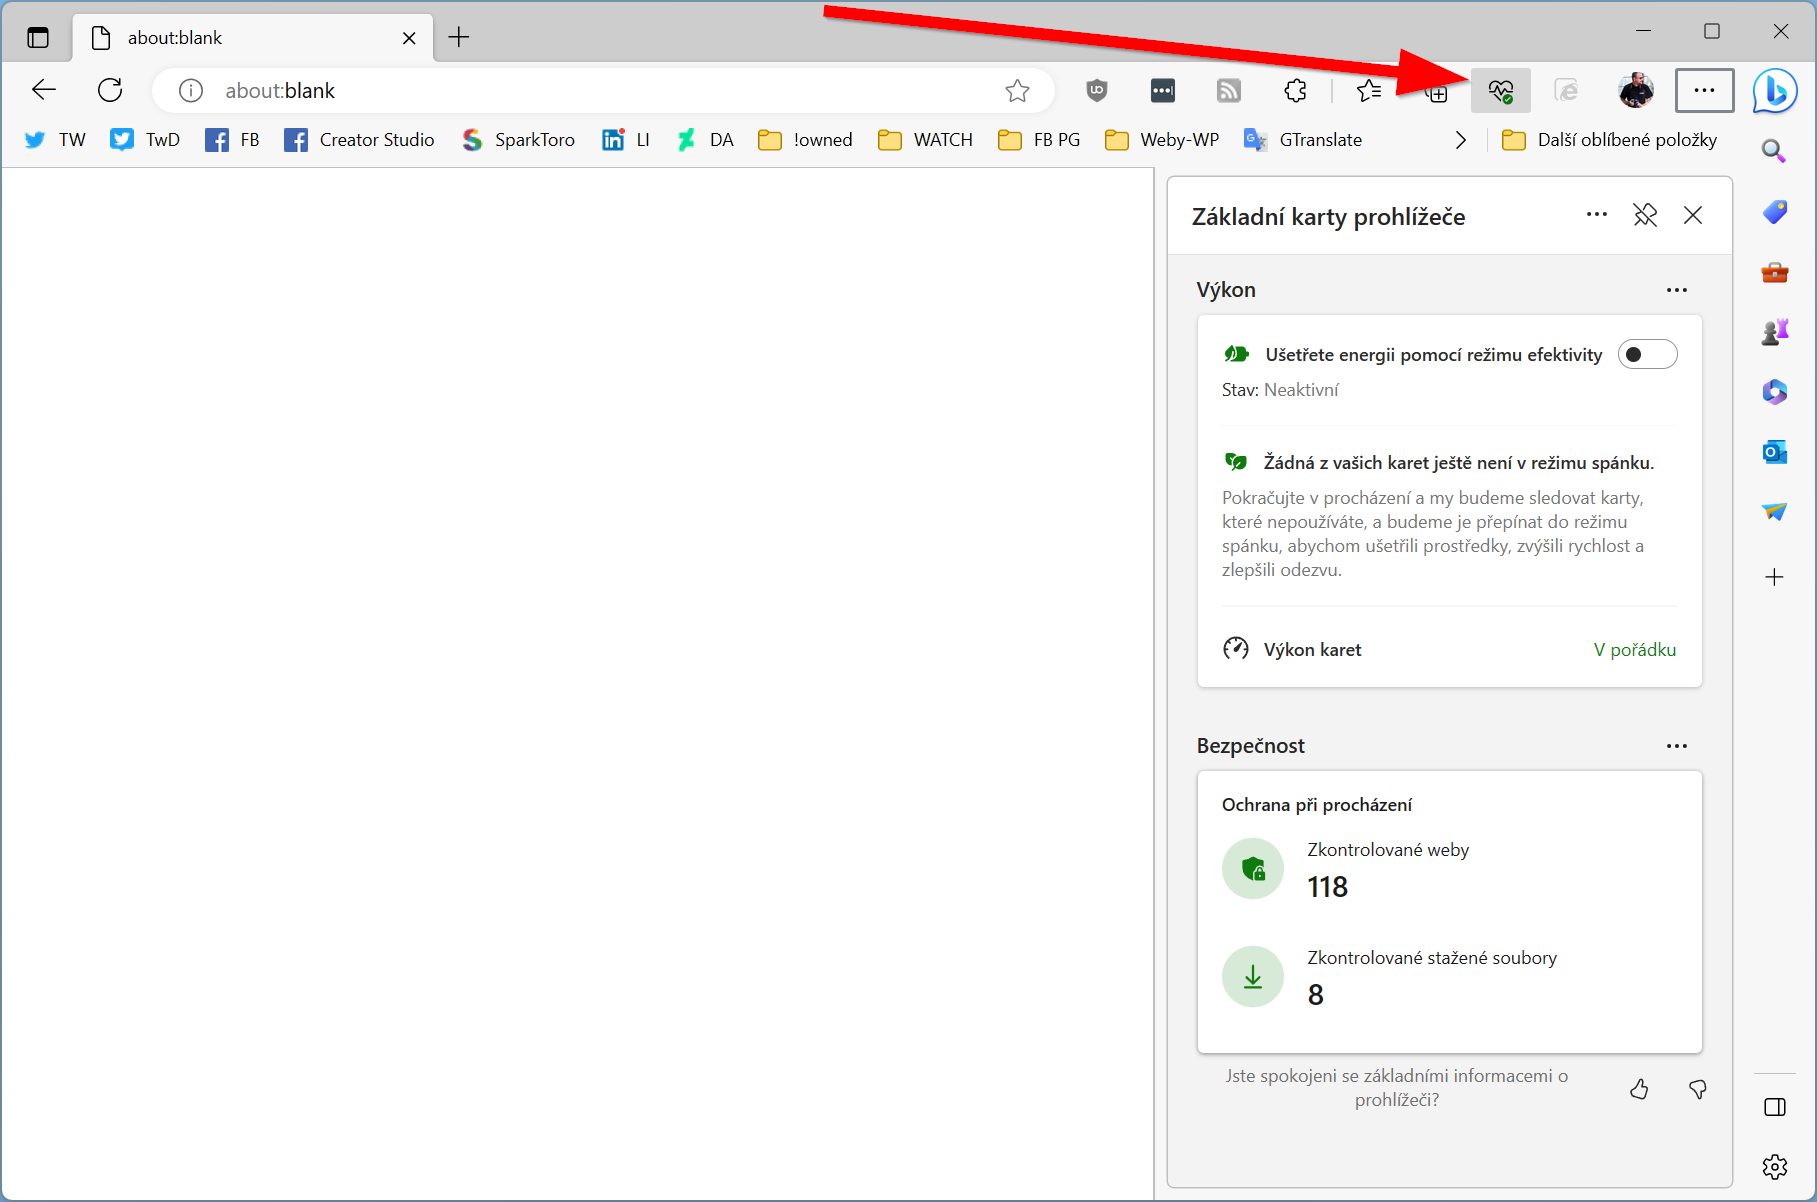Unpin the Browser essentials panel

pos(1645,215)
